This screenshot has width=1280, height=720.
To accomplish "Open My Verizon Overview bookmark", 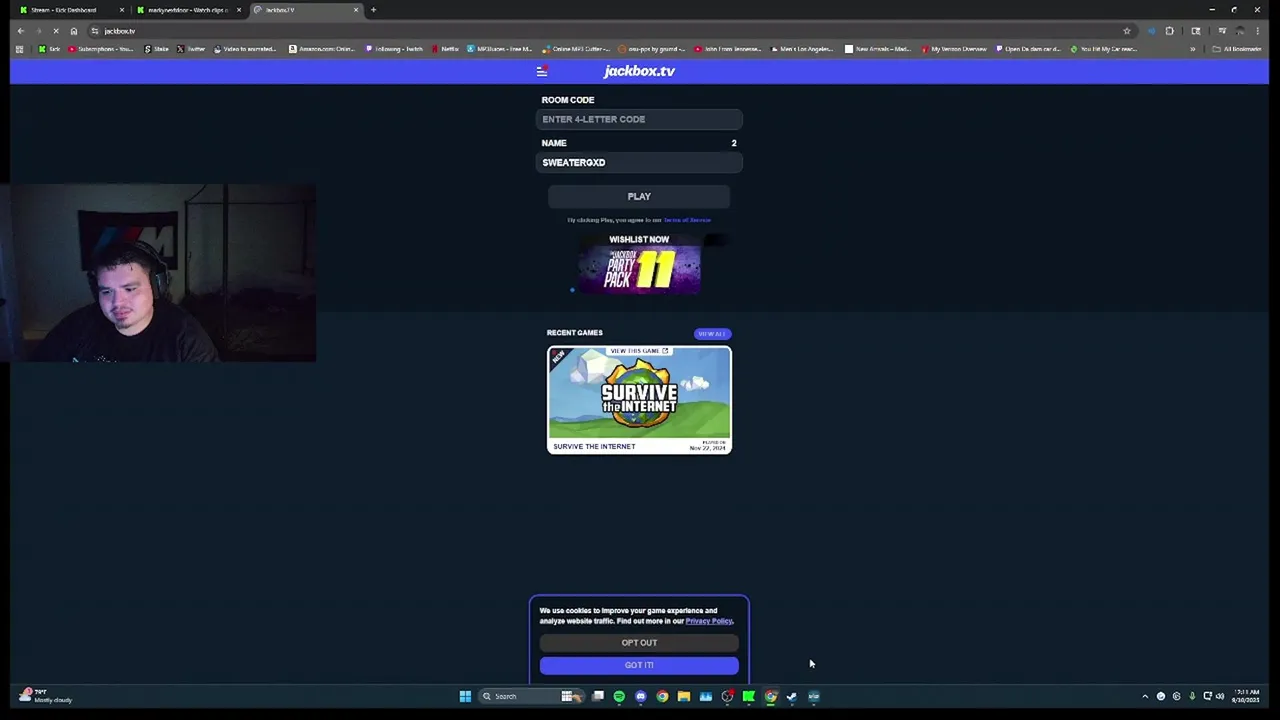I will pyautogui.click(x=954, y=49).
